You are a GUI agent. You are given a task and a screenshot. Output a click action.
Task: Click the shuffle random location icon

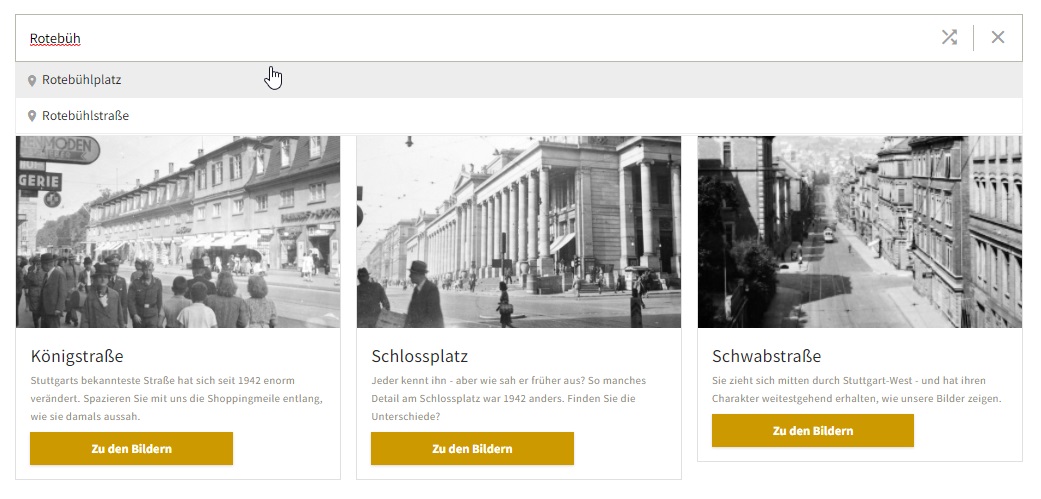949,38
